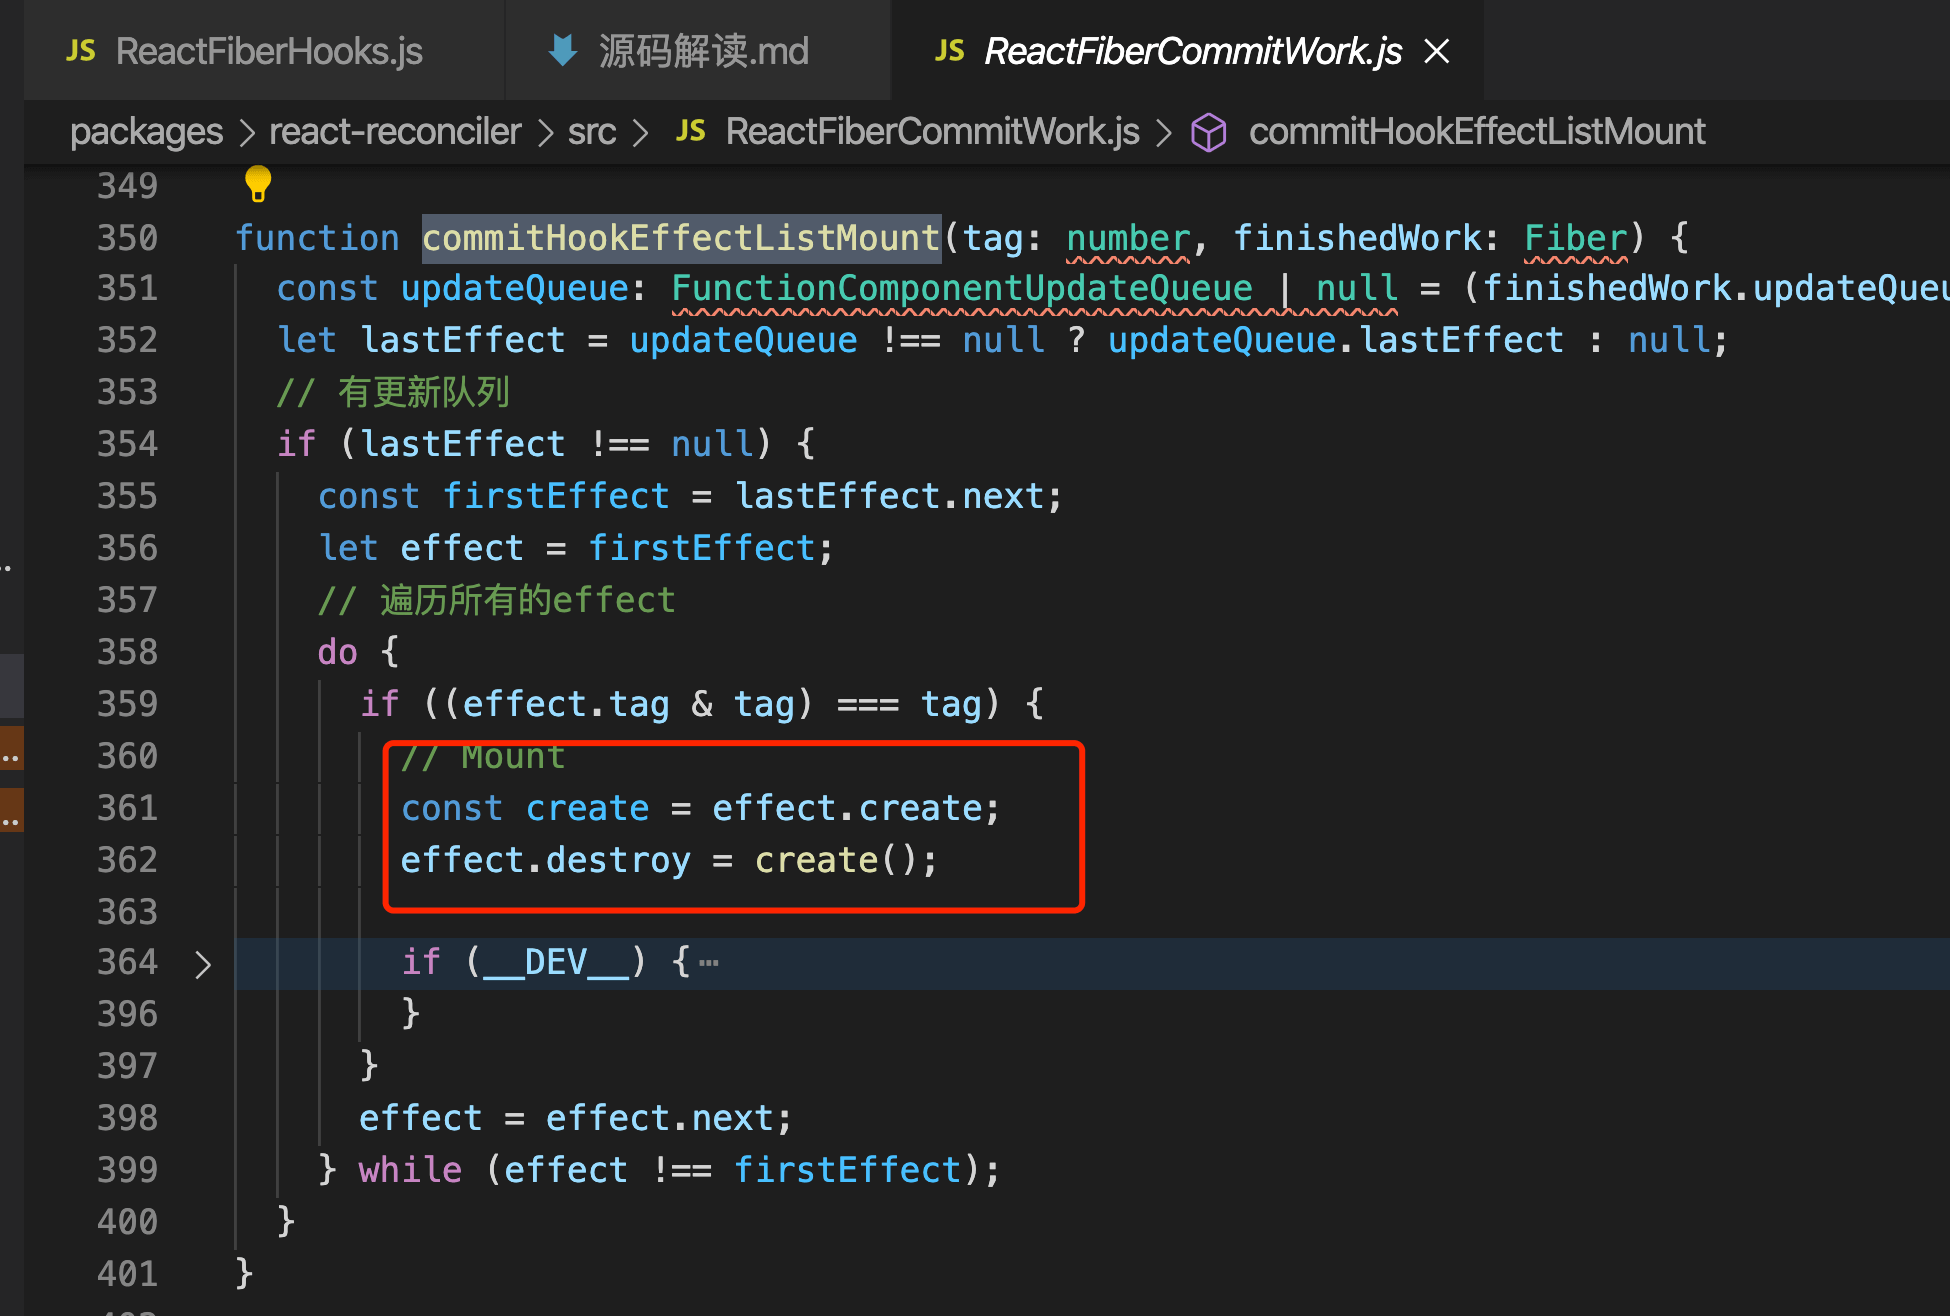The height and width of the screenshot is (1316, 1950).
Task: Click the cube symbol icon in breadcrumb
Action: click(x=1209, y=132)
